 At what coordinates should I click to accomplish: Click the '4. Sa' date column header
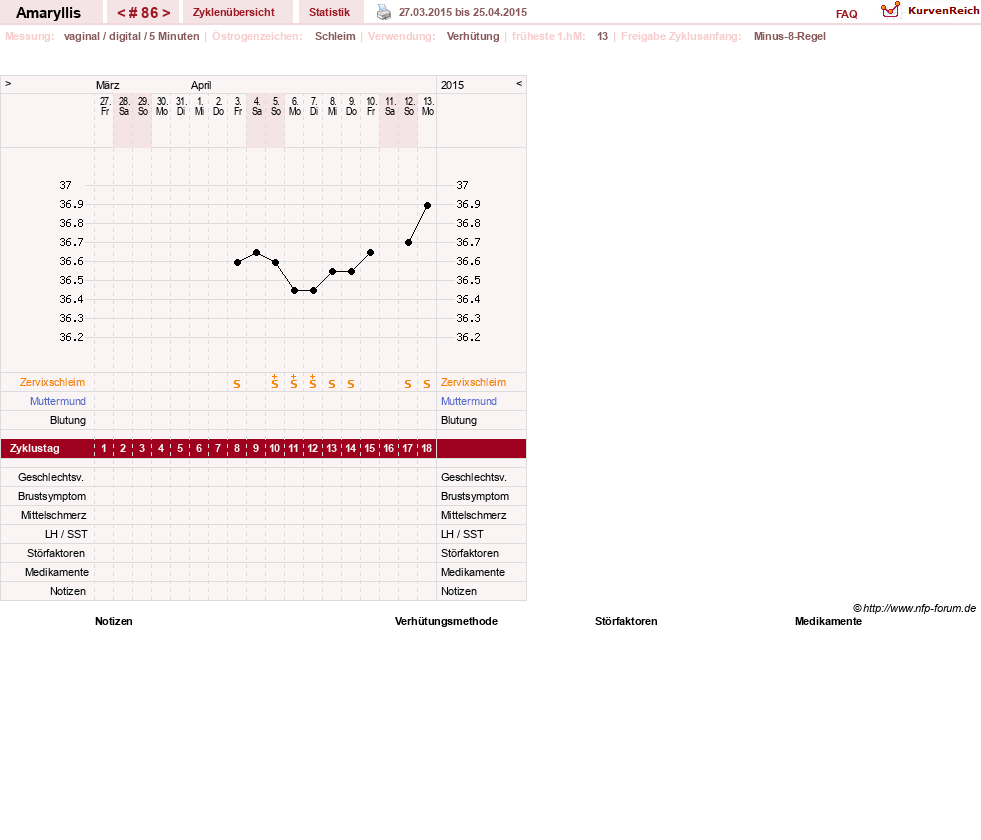(x=257, y=106)
